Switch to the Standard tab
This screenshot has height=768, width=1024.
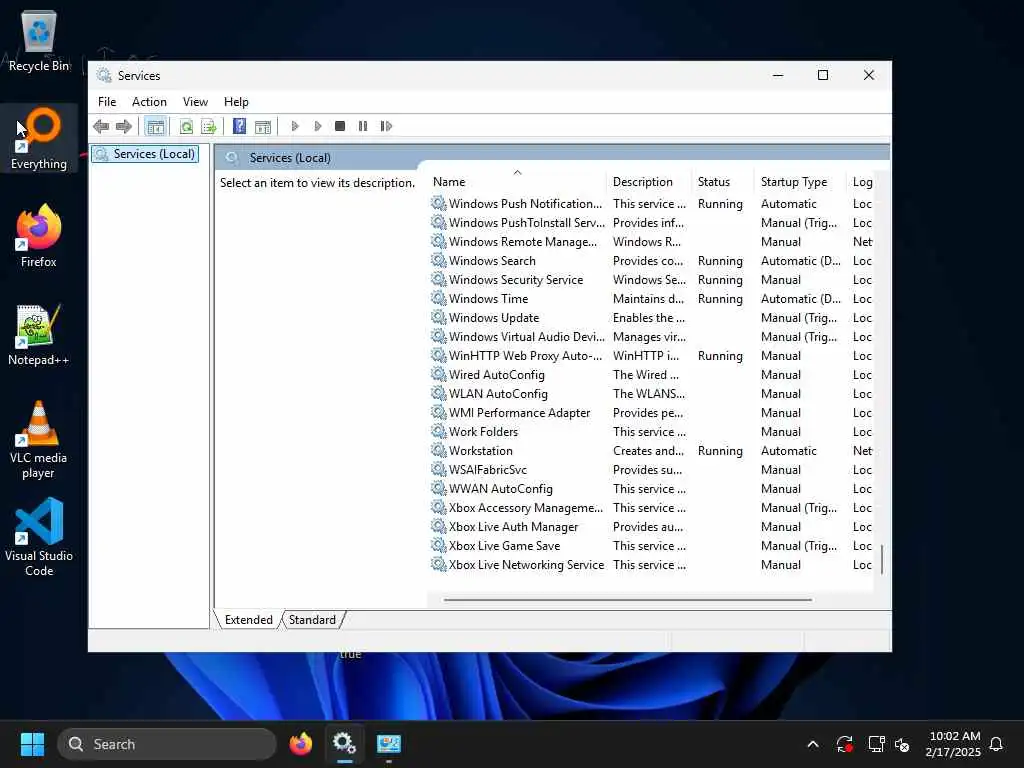click(x=312, y=620)
